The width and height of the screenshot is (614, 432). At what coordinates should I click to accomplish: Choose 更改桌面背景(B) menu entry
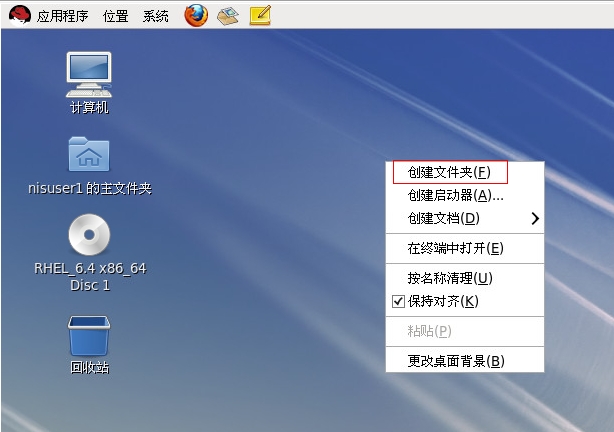[x=465, y=361]
